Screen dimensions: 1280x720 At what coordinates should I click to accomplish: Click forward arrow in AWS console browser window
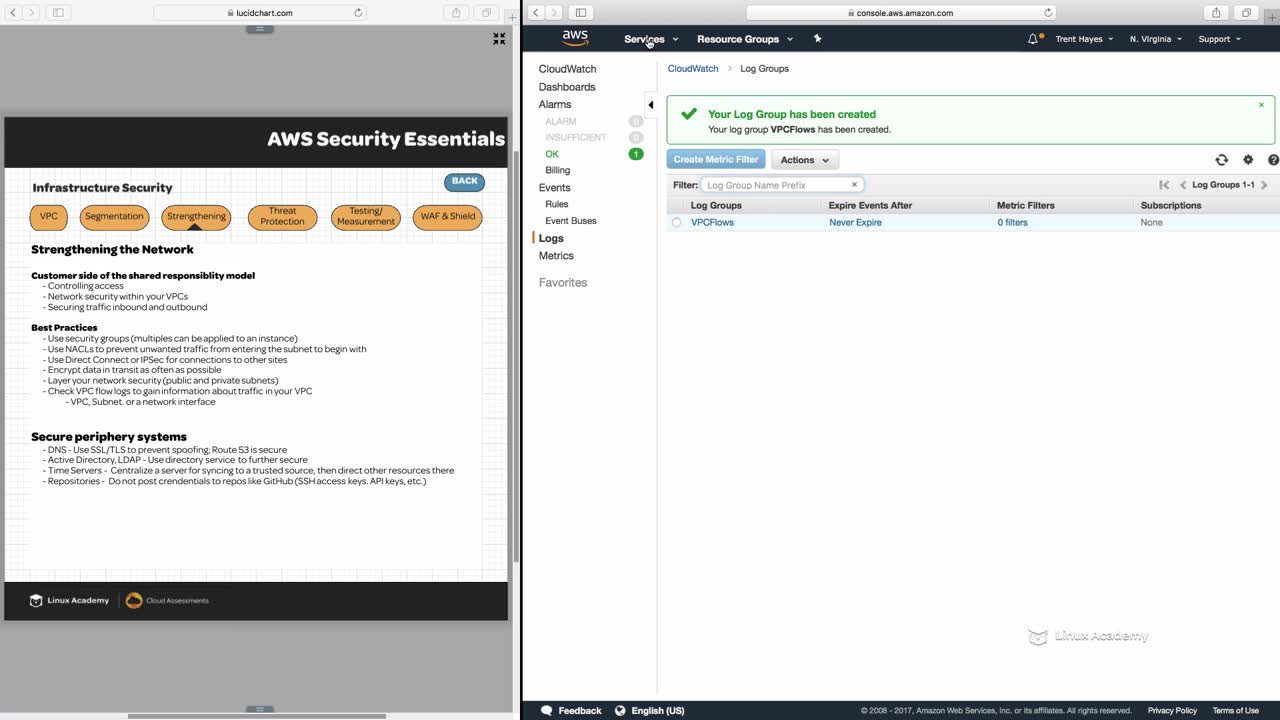[x=554, y=13]
